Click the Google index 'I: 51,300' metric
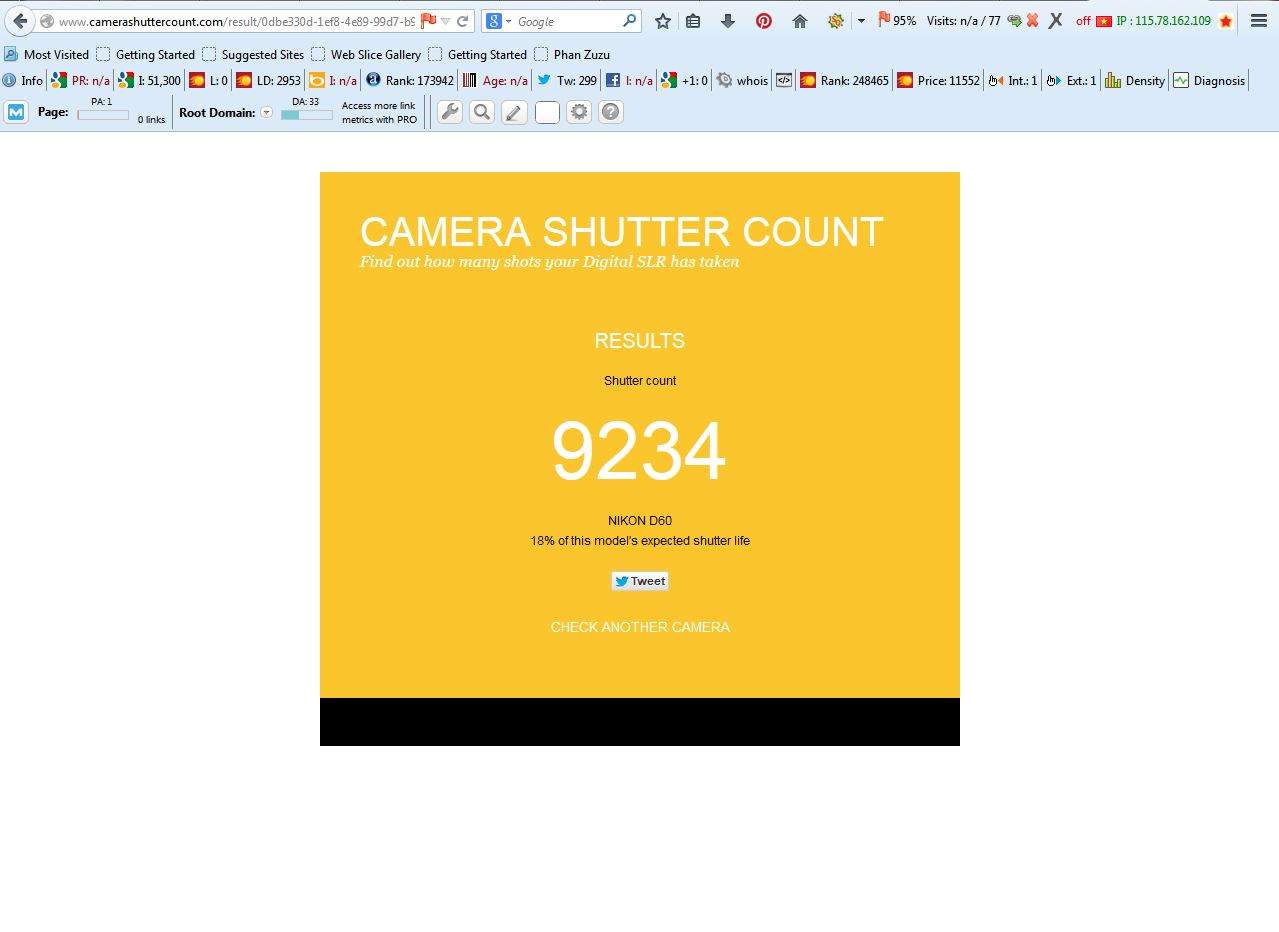Screen dimensions: 1279x932 [149, 81]
